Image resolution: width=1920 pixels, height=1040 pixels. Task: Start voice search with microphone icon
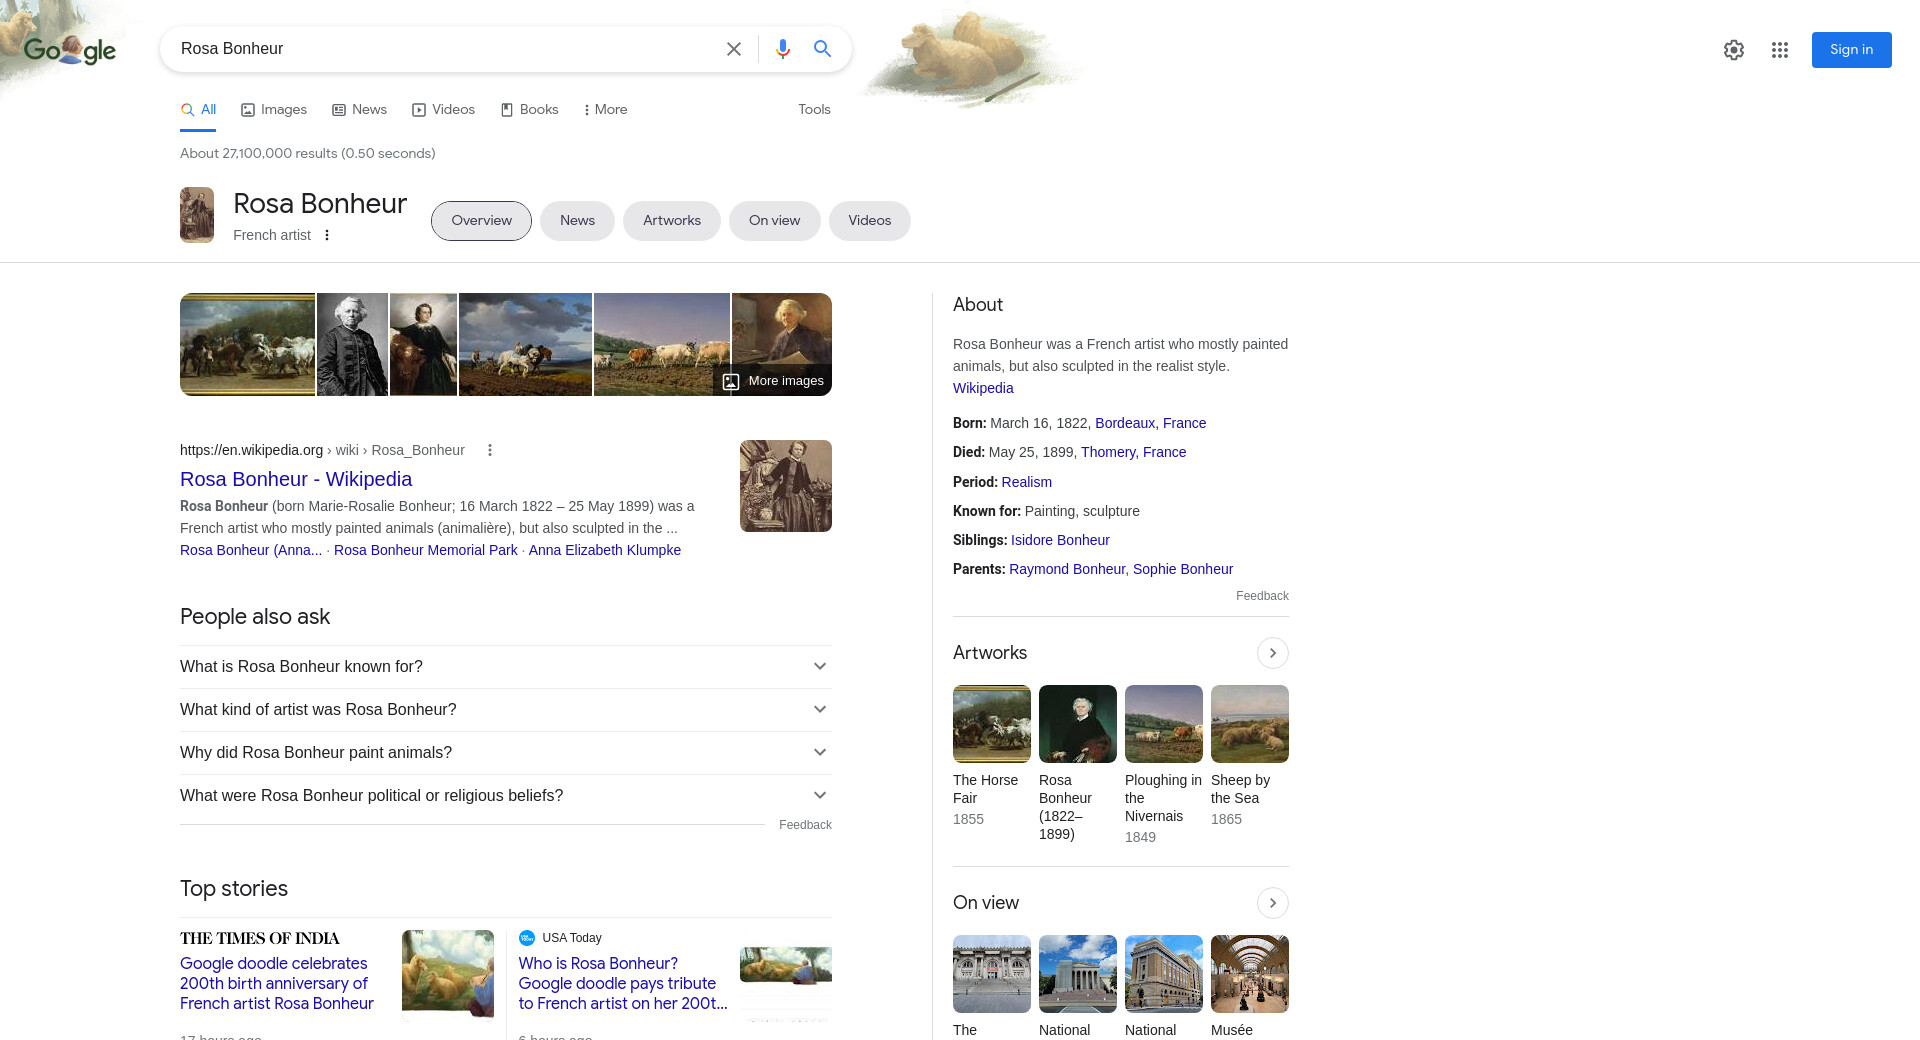(x=782, y=49)
